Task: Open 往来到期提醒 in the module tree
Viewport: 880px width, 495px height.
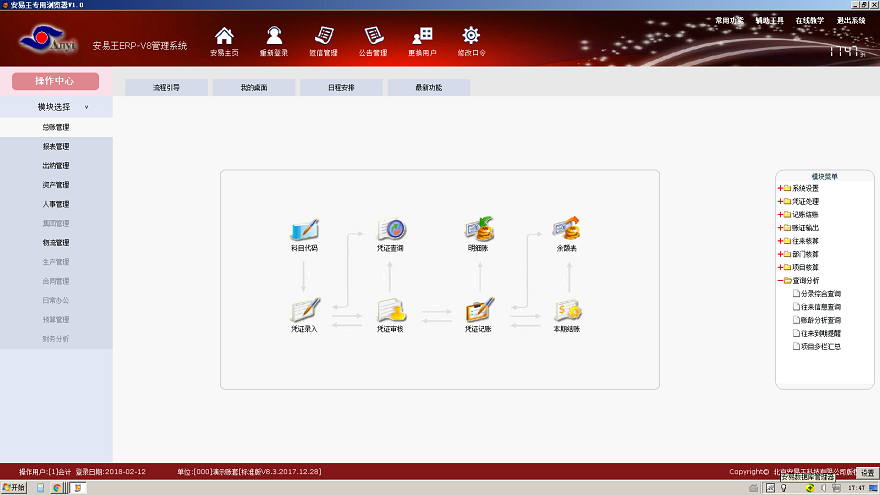Action: pyautogui.click(x=821, y=333)
